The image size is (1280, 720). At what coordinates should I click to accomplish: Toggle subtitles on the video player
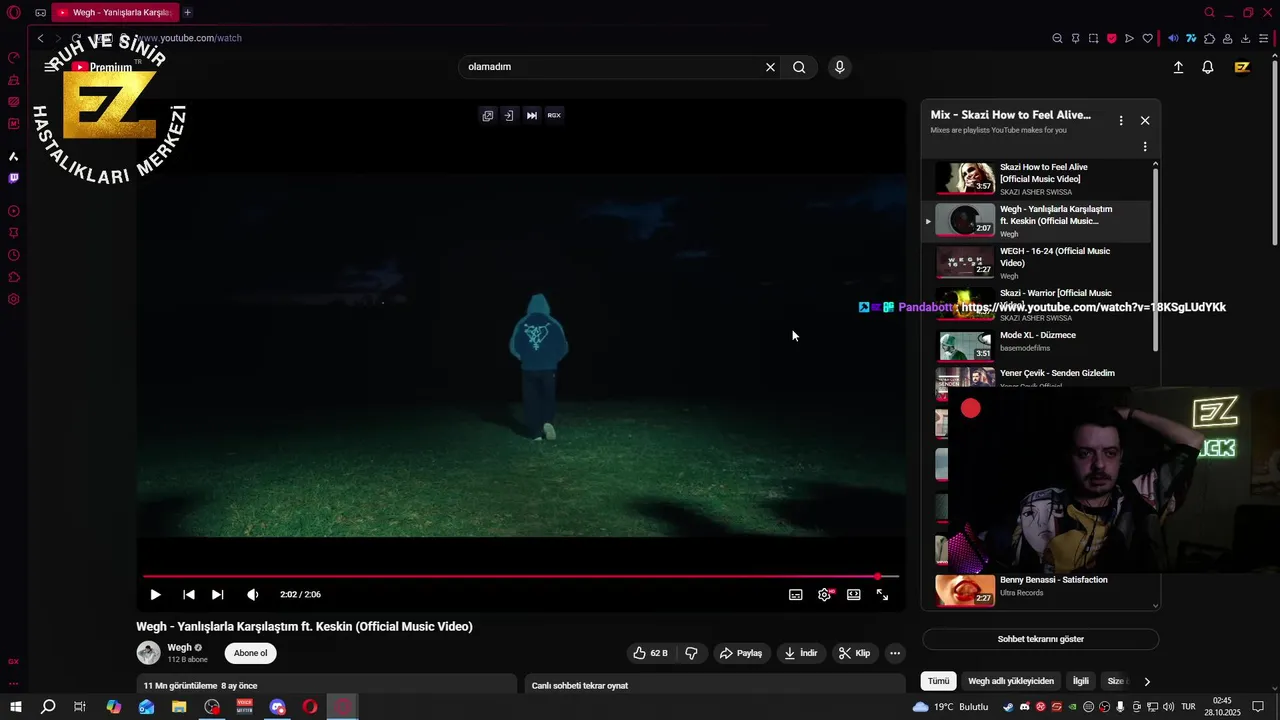click(796, 594)
